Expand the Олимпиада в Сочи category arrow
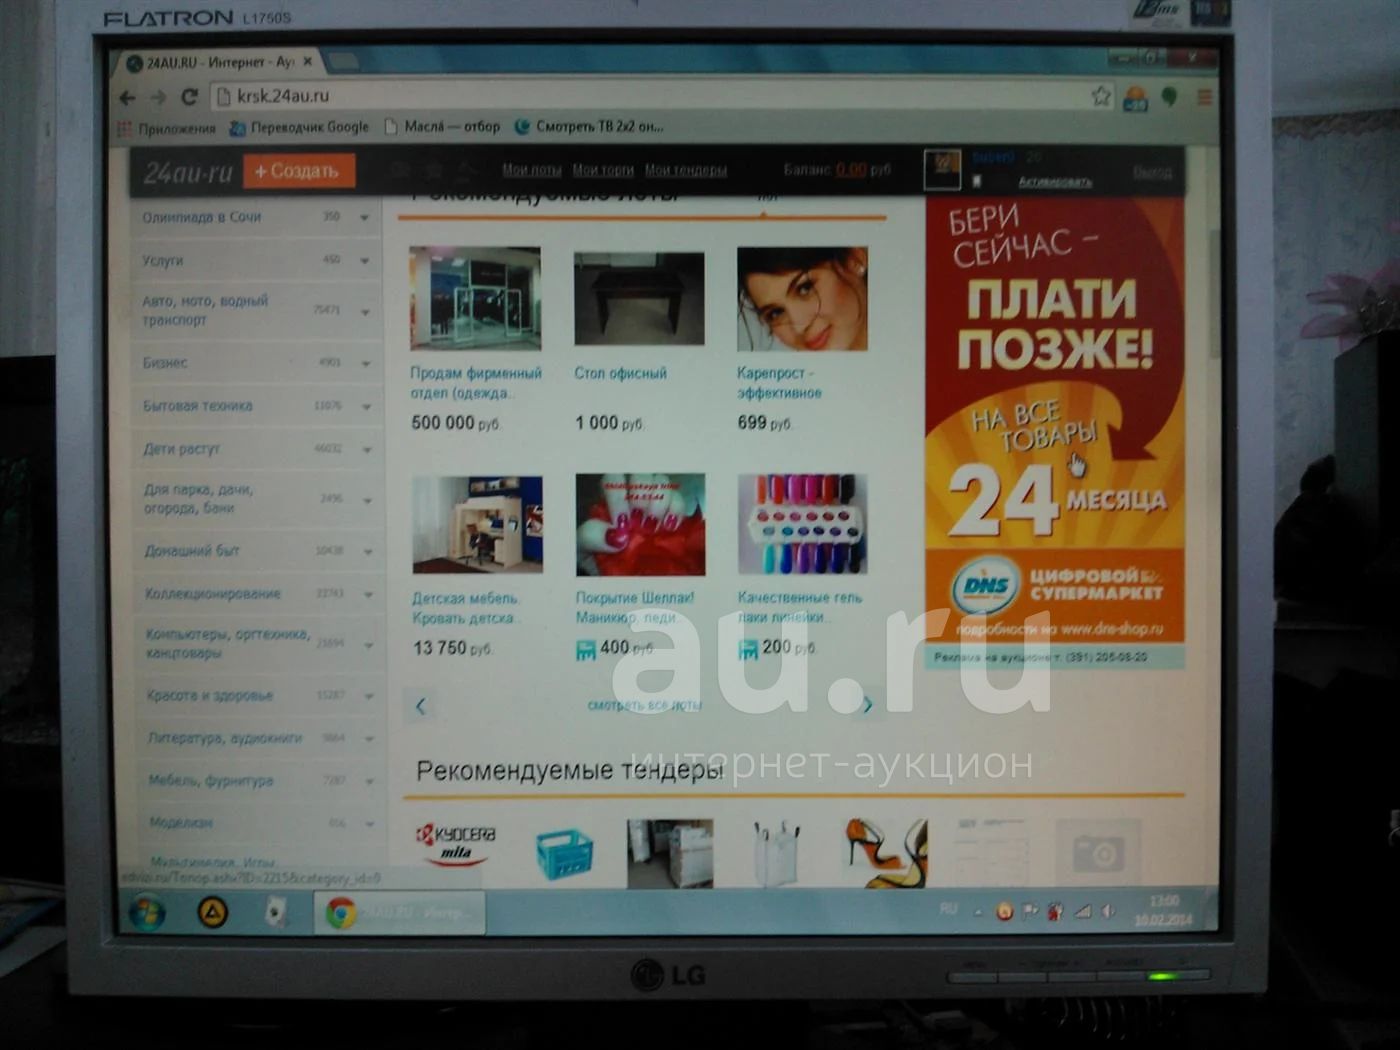This screenshot has height=1050, width=1400. (x=365, y=217)
